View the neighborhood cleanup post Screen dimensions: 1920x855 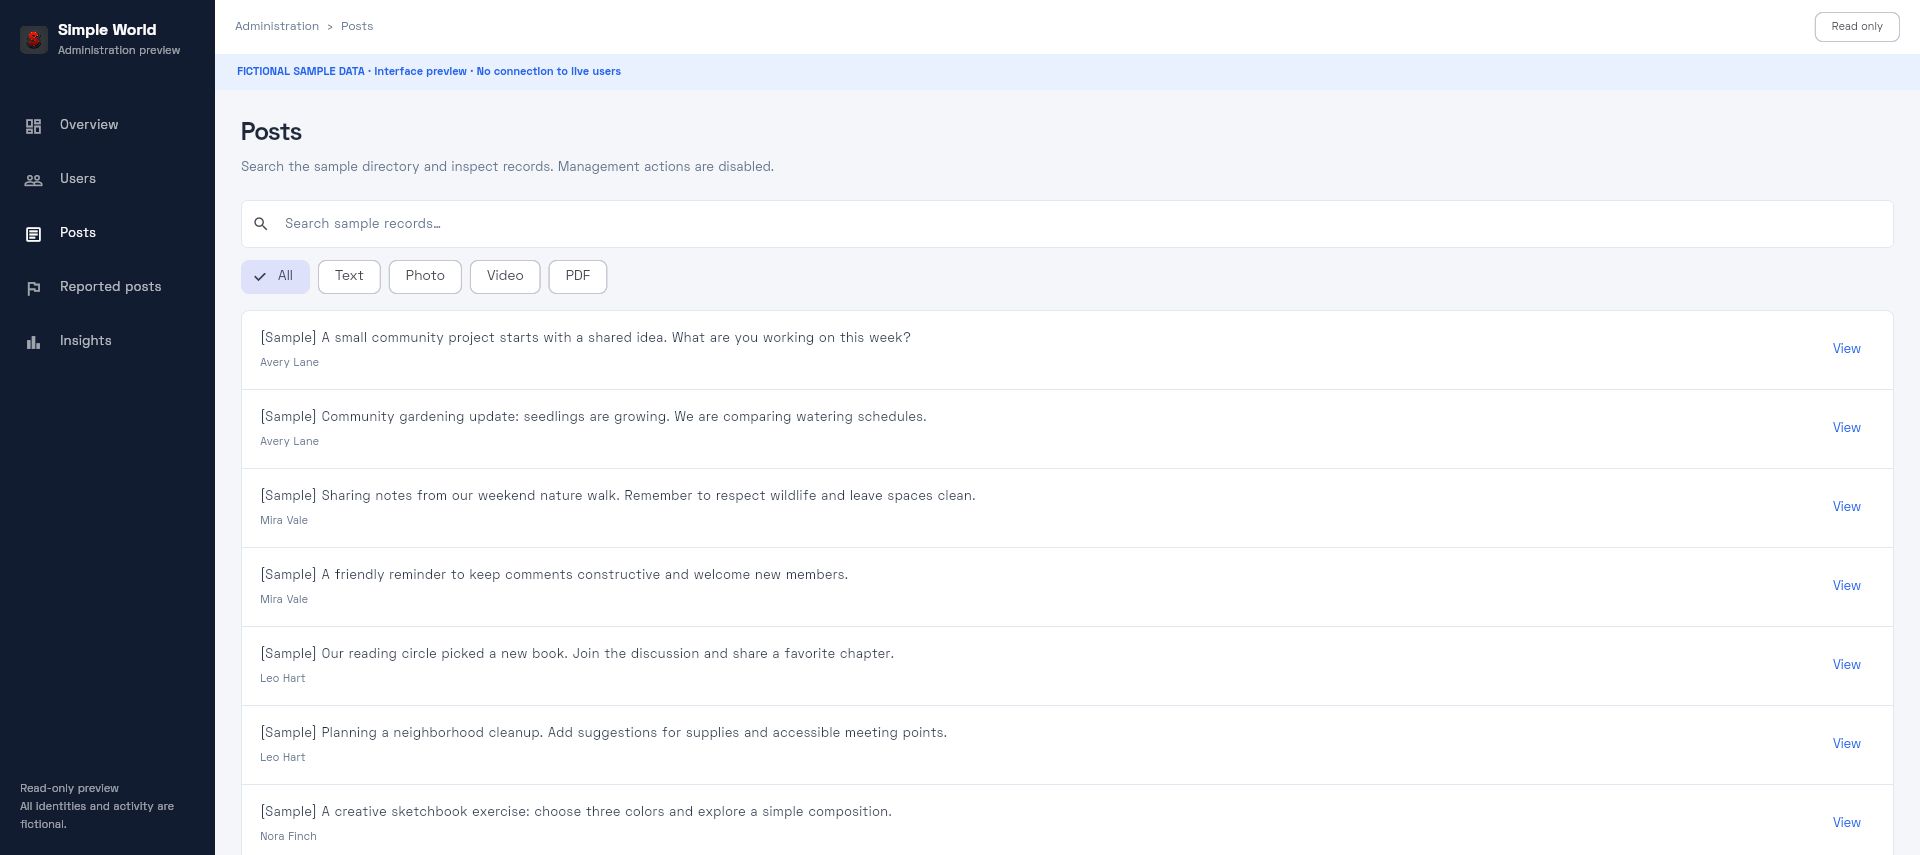[1846, 744]
